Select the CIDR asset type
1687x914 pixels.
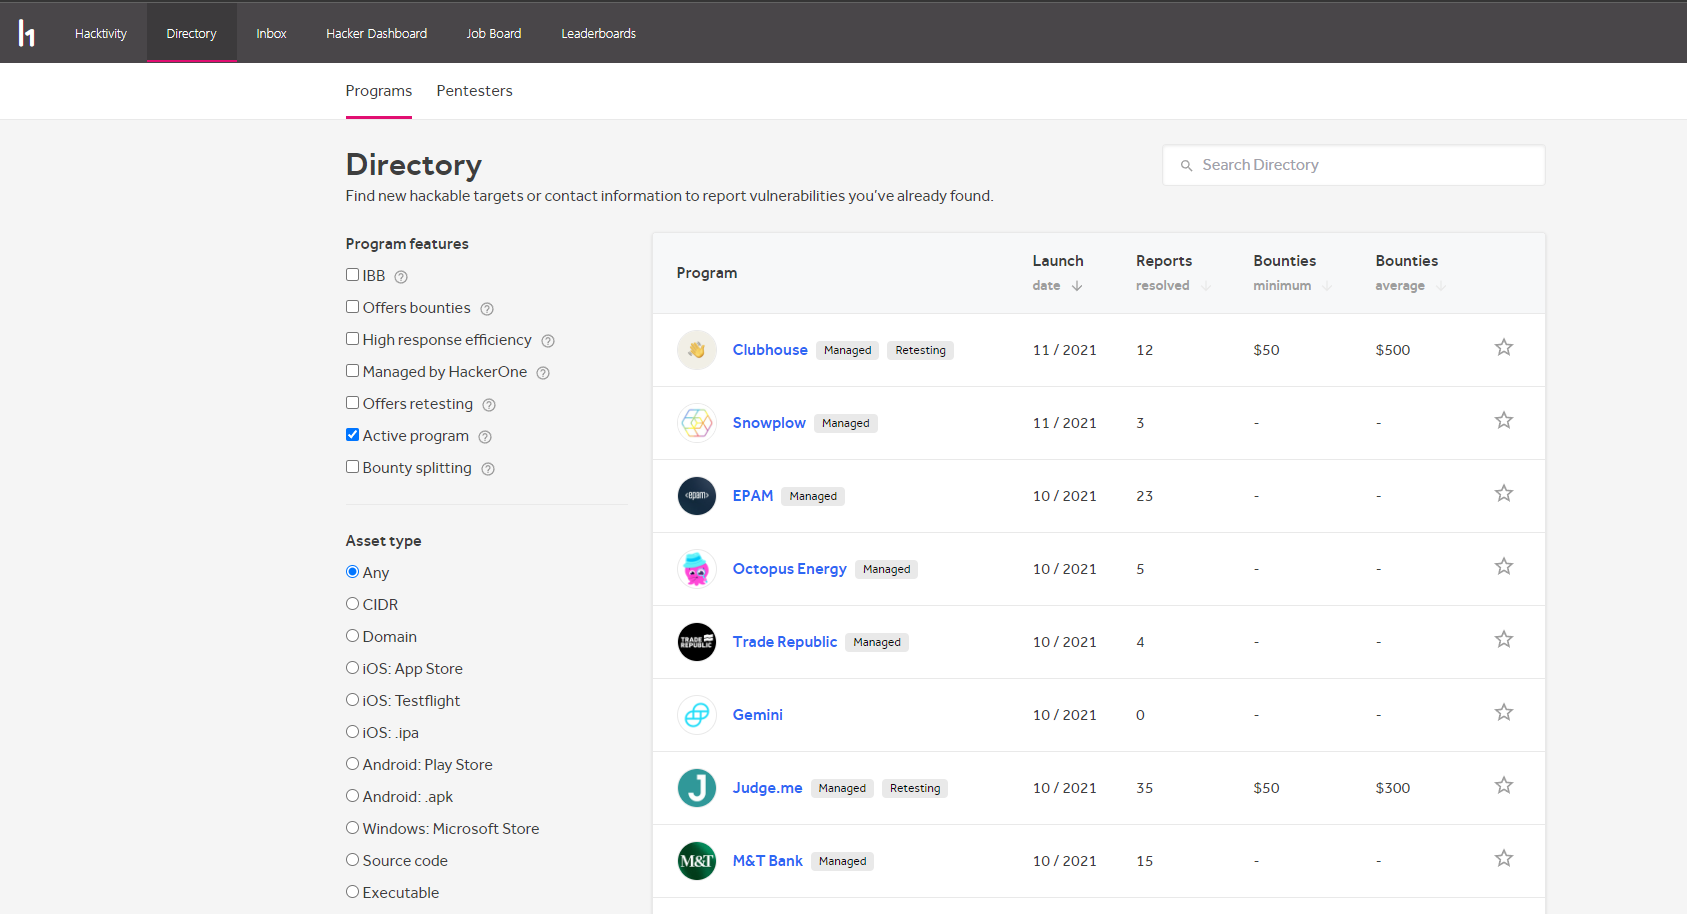pyautogui.click(x=352, y=604)
